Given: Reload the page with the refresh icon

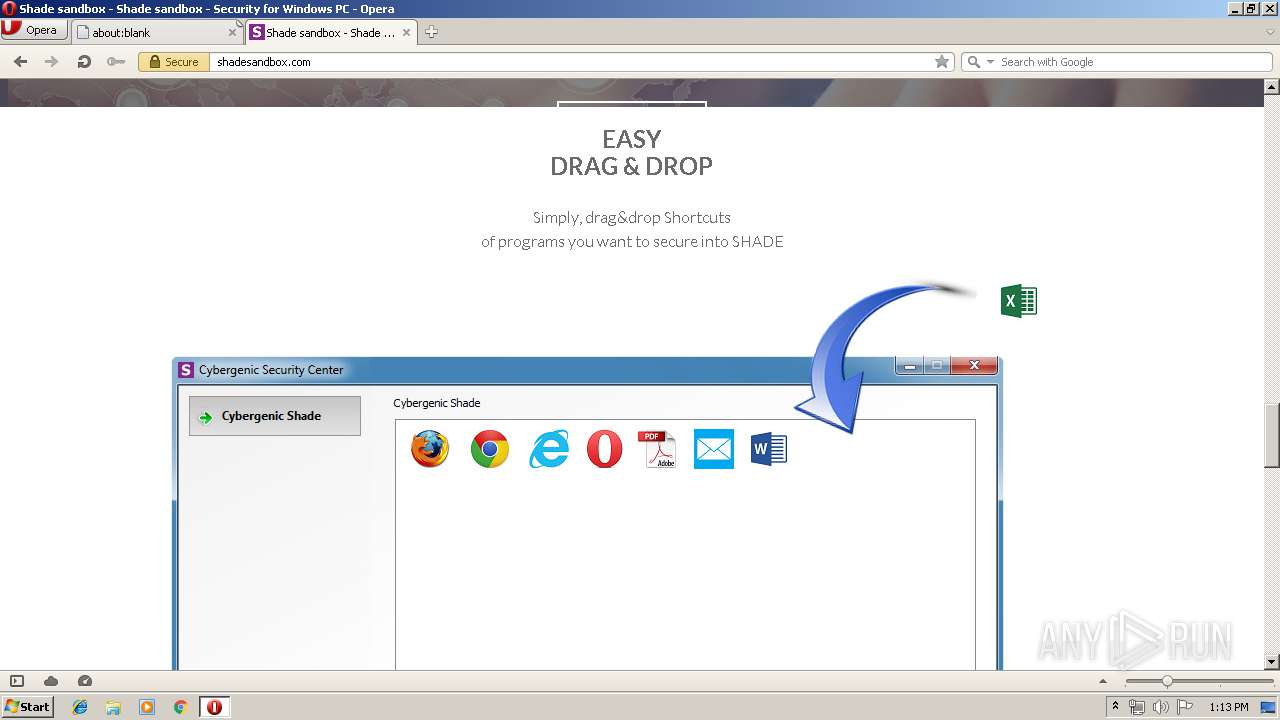Looking at the screenshot, I should (84, 62).
